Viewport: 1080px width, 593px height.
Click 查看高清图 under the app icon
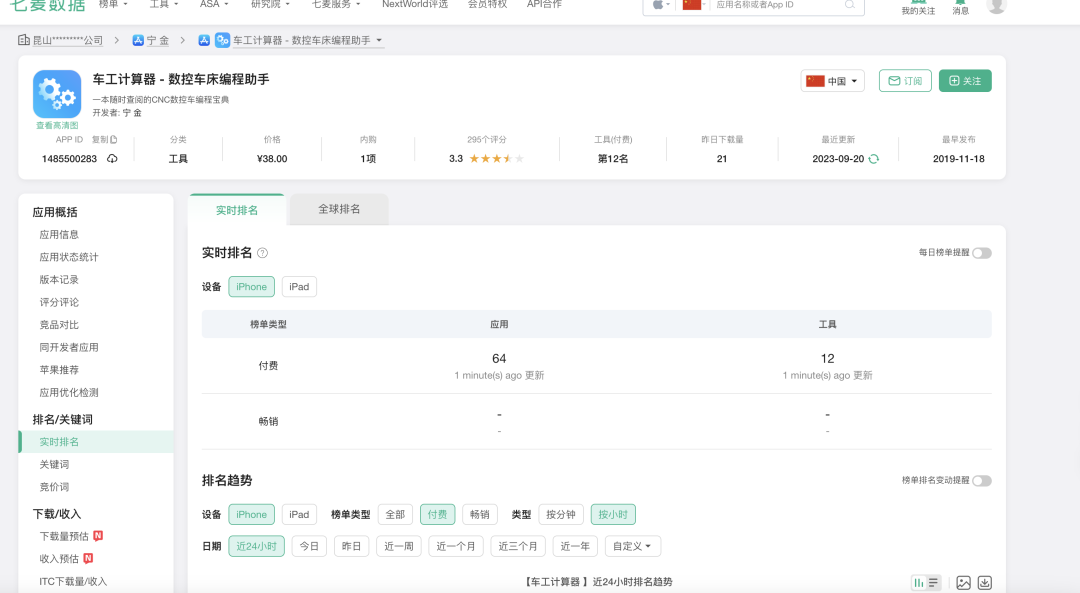tap(57, 125)
